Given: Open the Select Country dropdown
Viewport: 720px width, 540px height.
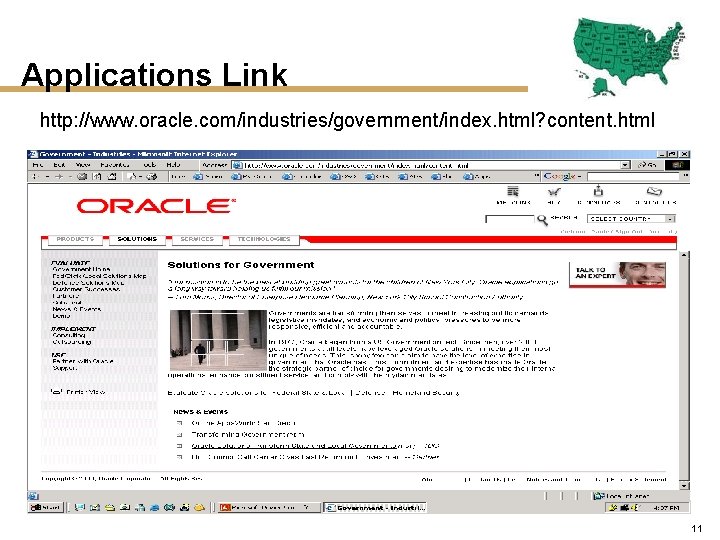Looking at the screenshot, I should click(631, 219).
